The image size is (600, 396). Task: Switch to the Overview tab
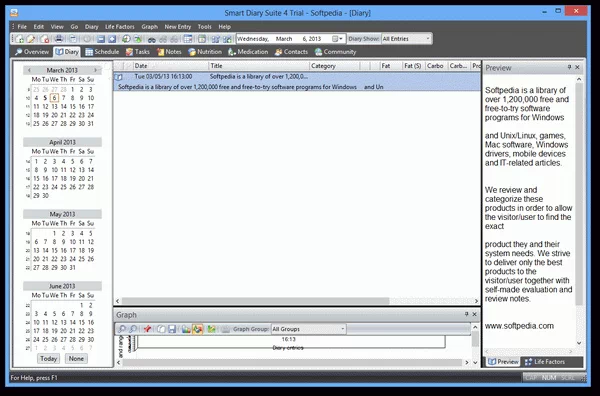[x=32, y=52]
